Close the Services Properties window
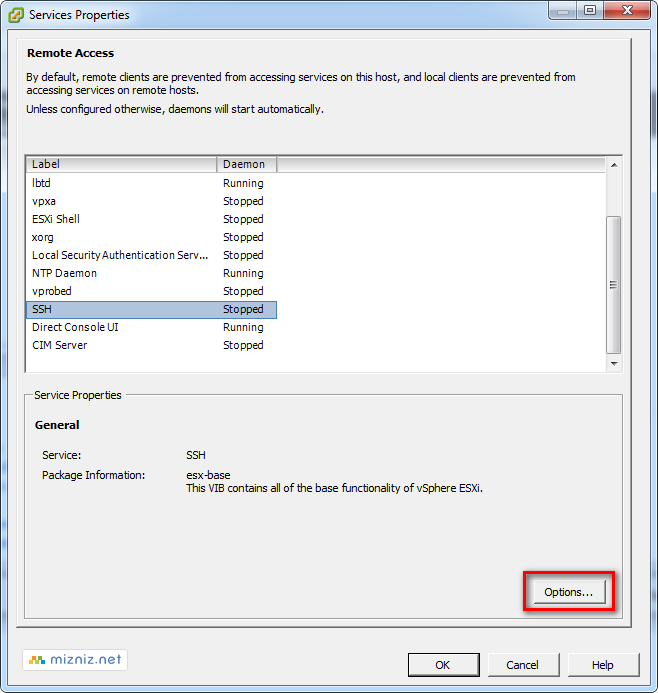Screen dimensions: 658x693 pyautogui.click(x=627, y=10)
